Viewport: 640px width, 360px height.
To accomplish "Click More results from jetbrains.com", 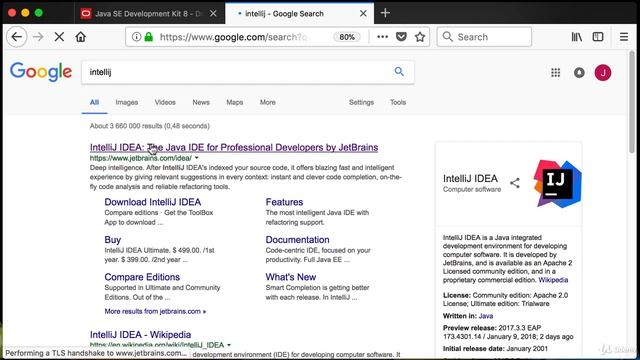I will click(x=155, y=311).
